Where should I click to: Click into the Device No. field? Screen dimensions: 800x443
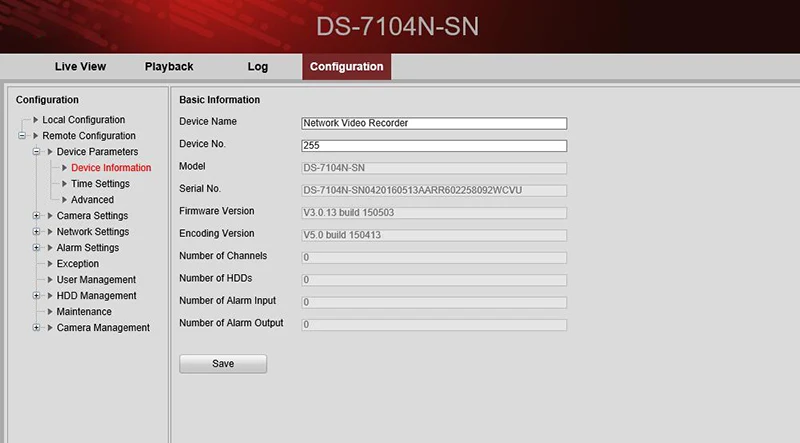pos(434,145)
